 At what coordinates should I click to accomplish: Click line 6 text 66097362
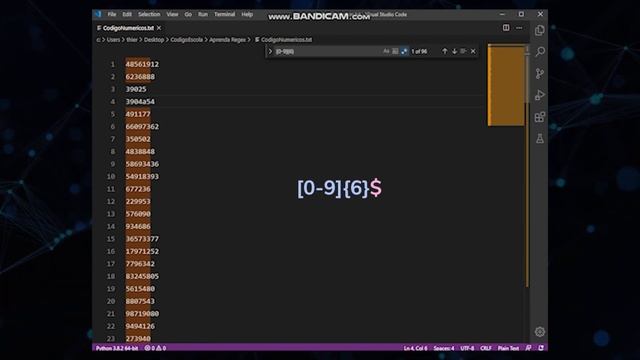(x=142, y=127)
